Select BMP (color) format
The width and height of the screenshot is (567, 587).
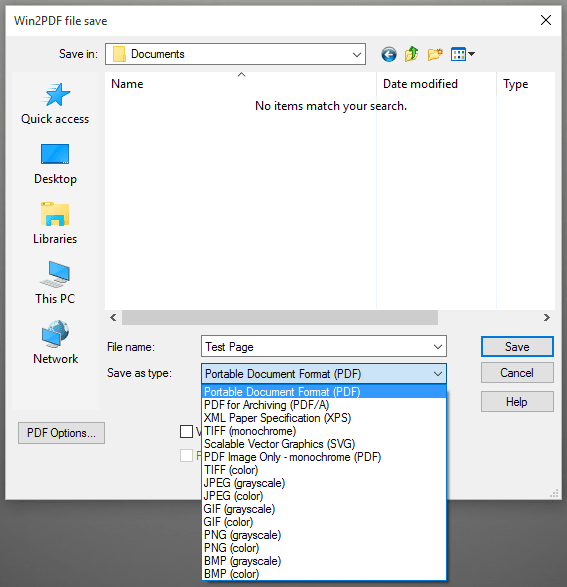coord(324,574)
